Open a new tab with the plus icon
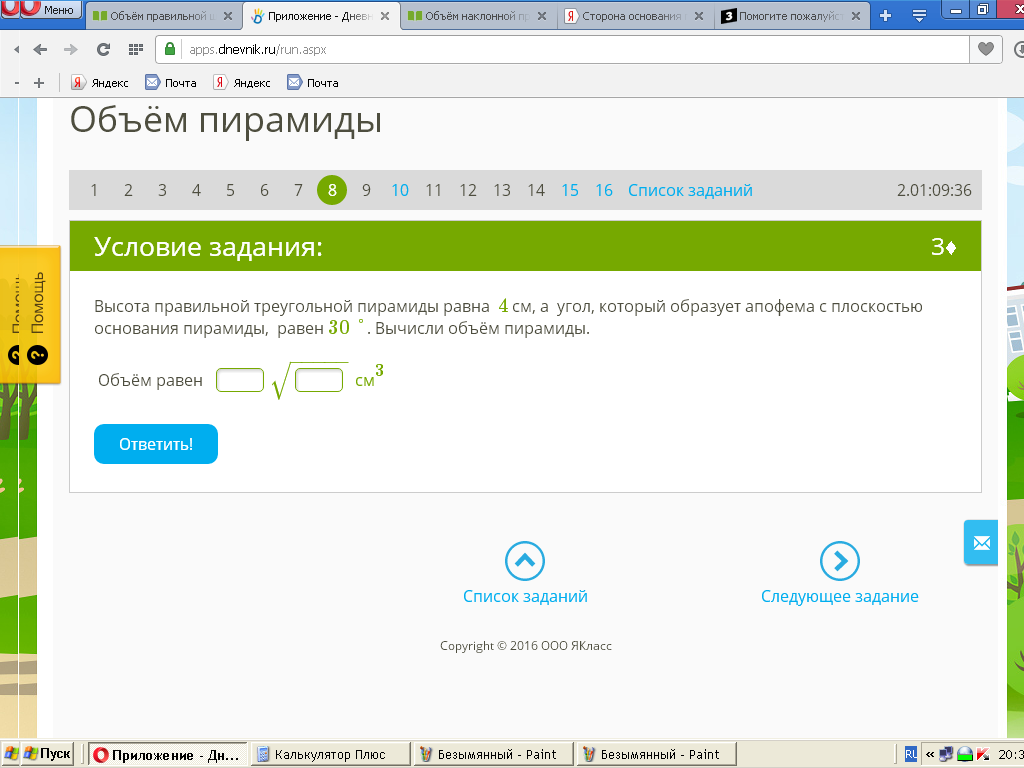This screenshot has height=768, width=1024. coord(886,16)
